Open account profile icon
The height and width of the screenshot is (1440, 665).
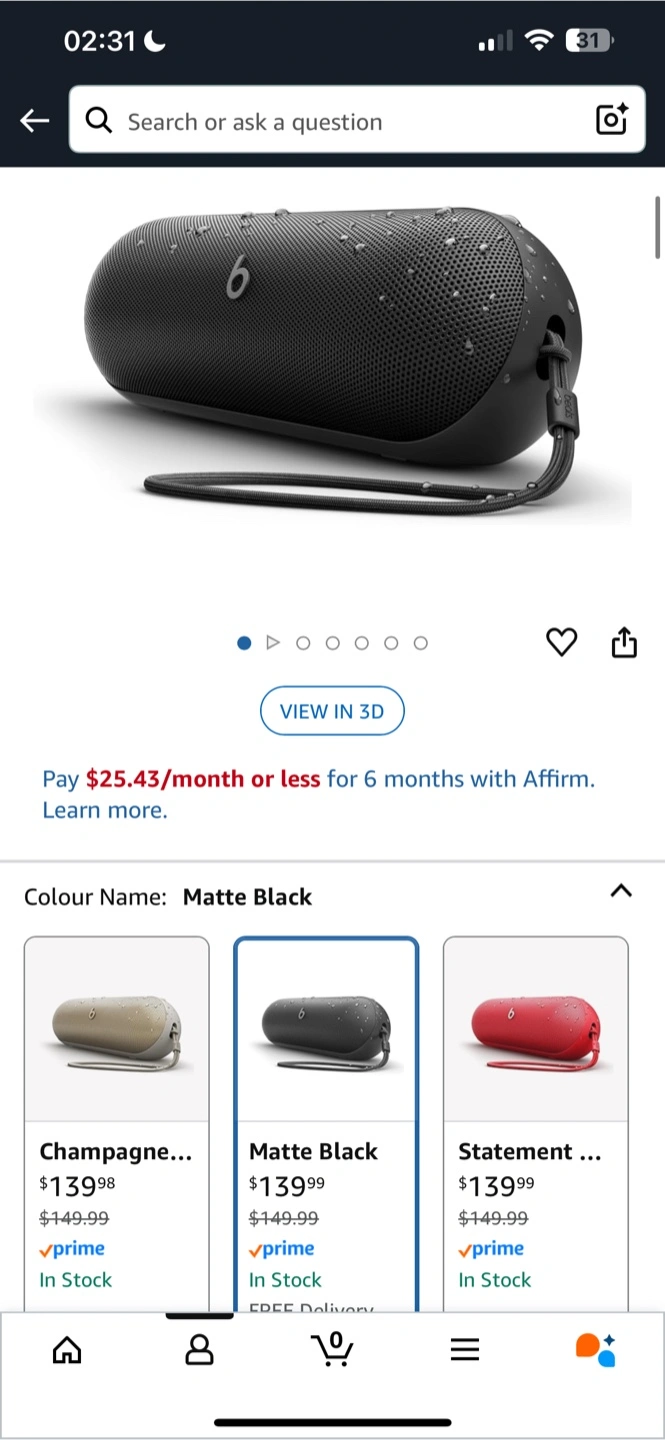click(x=200, y=1351)
